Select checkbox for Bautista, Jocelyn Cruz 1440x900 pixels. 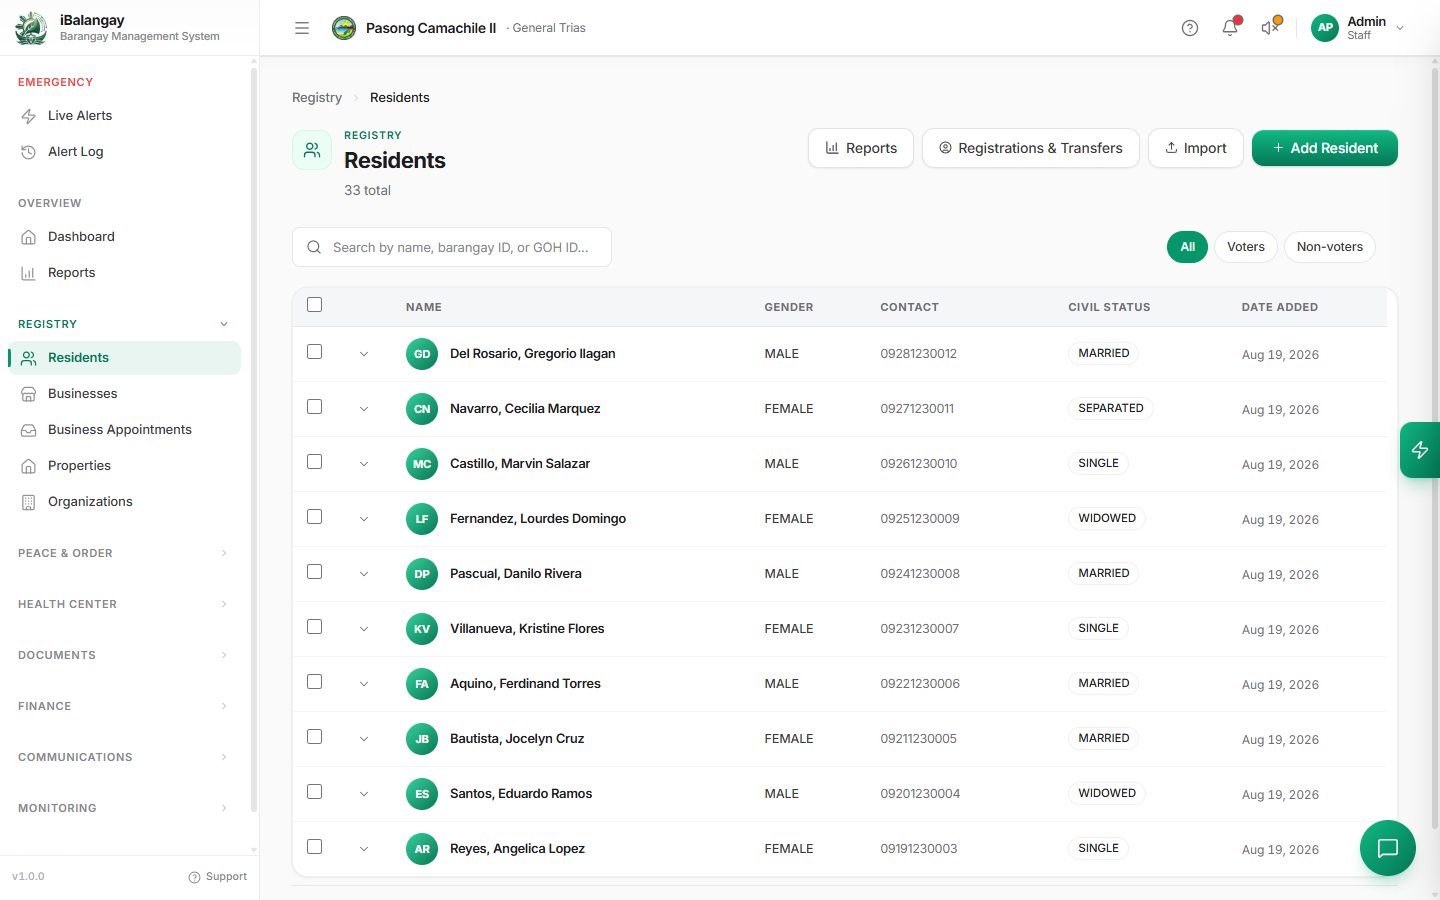pos(315,737)
